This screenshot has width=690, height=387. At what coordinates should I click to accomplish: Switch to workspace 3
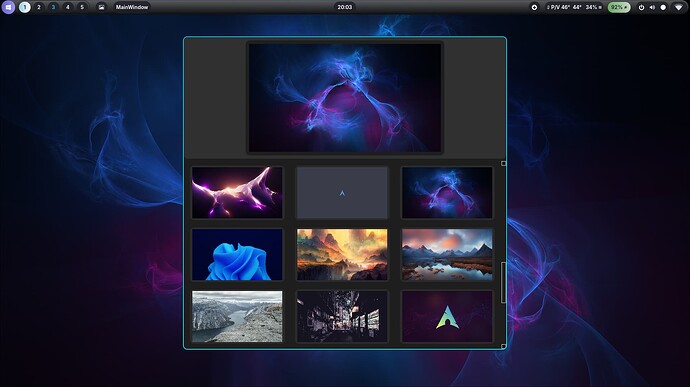[x=53, y=7]
